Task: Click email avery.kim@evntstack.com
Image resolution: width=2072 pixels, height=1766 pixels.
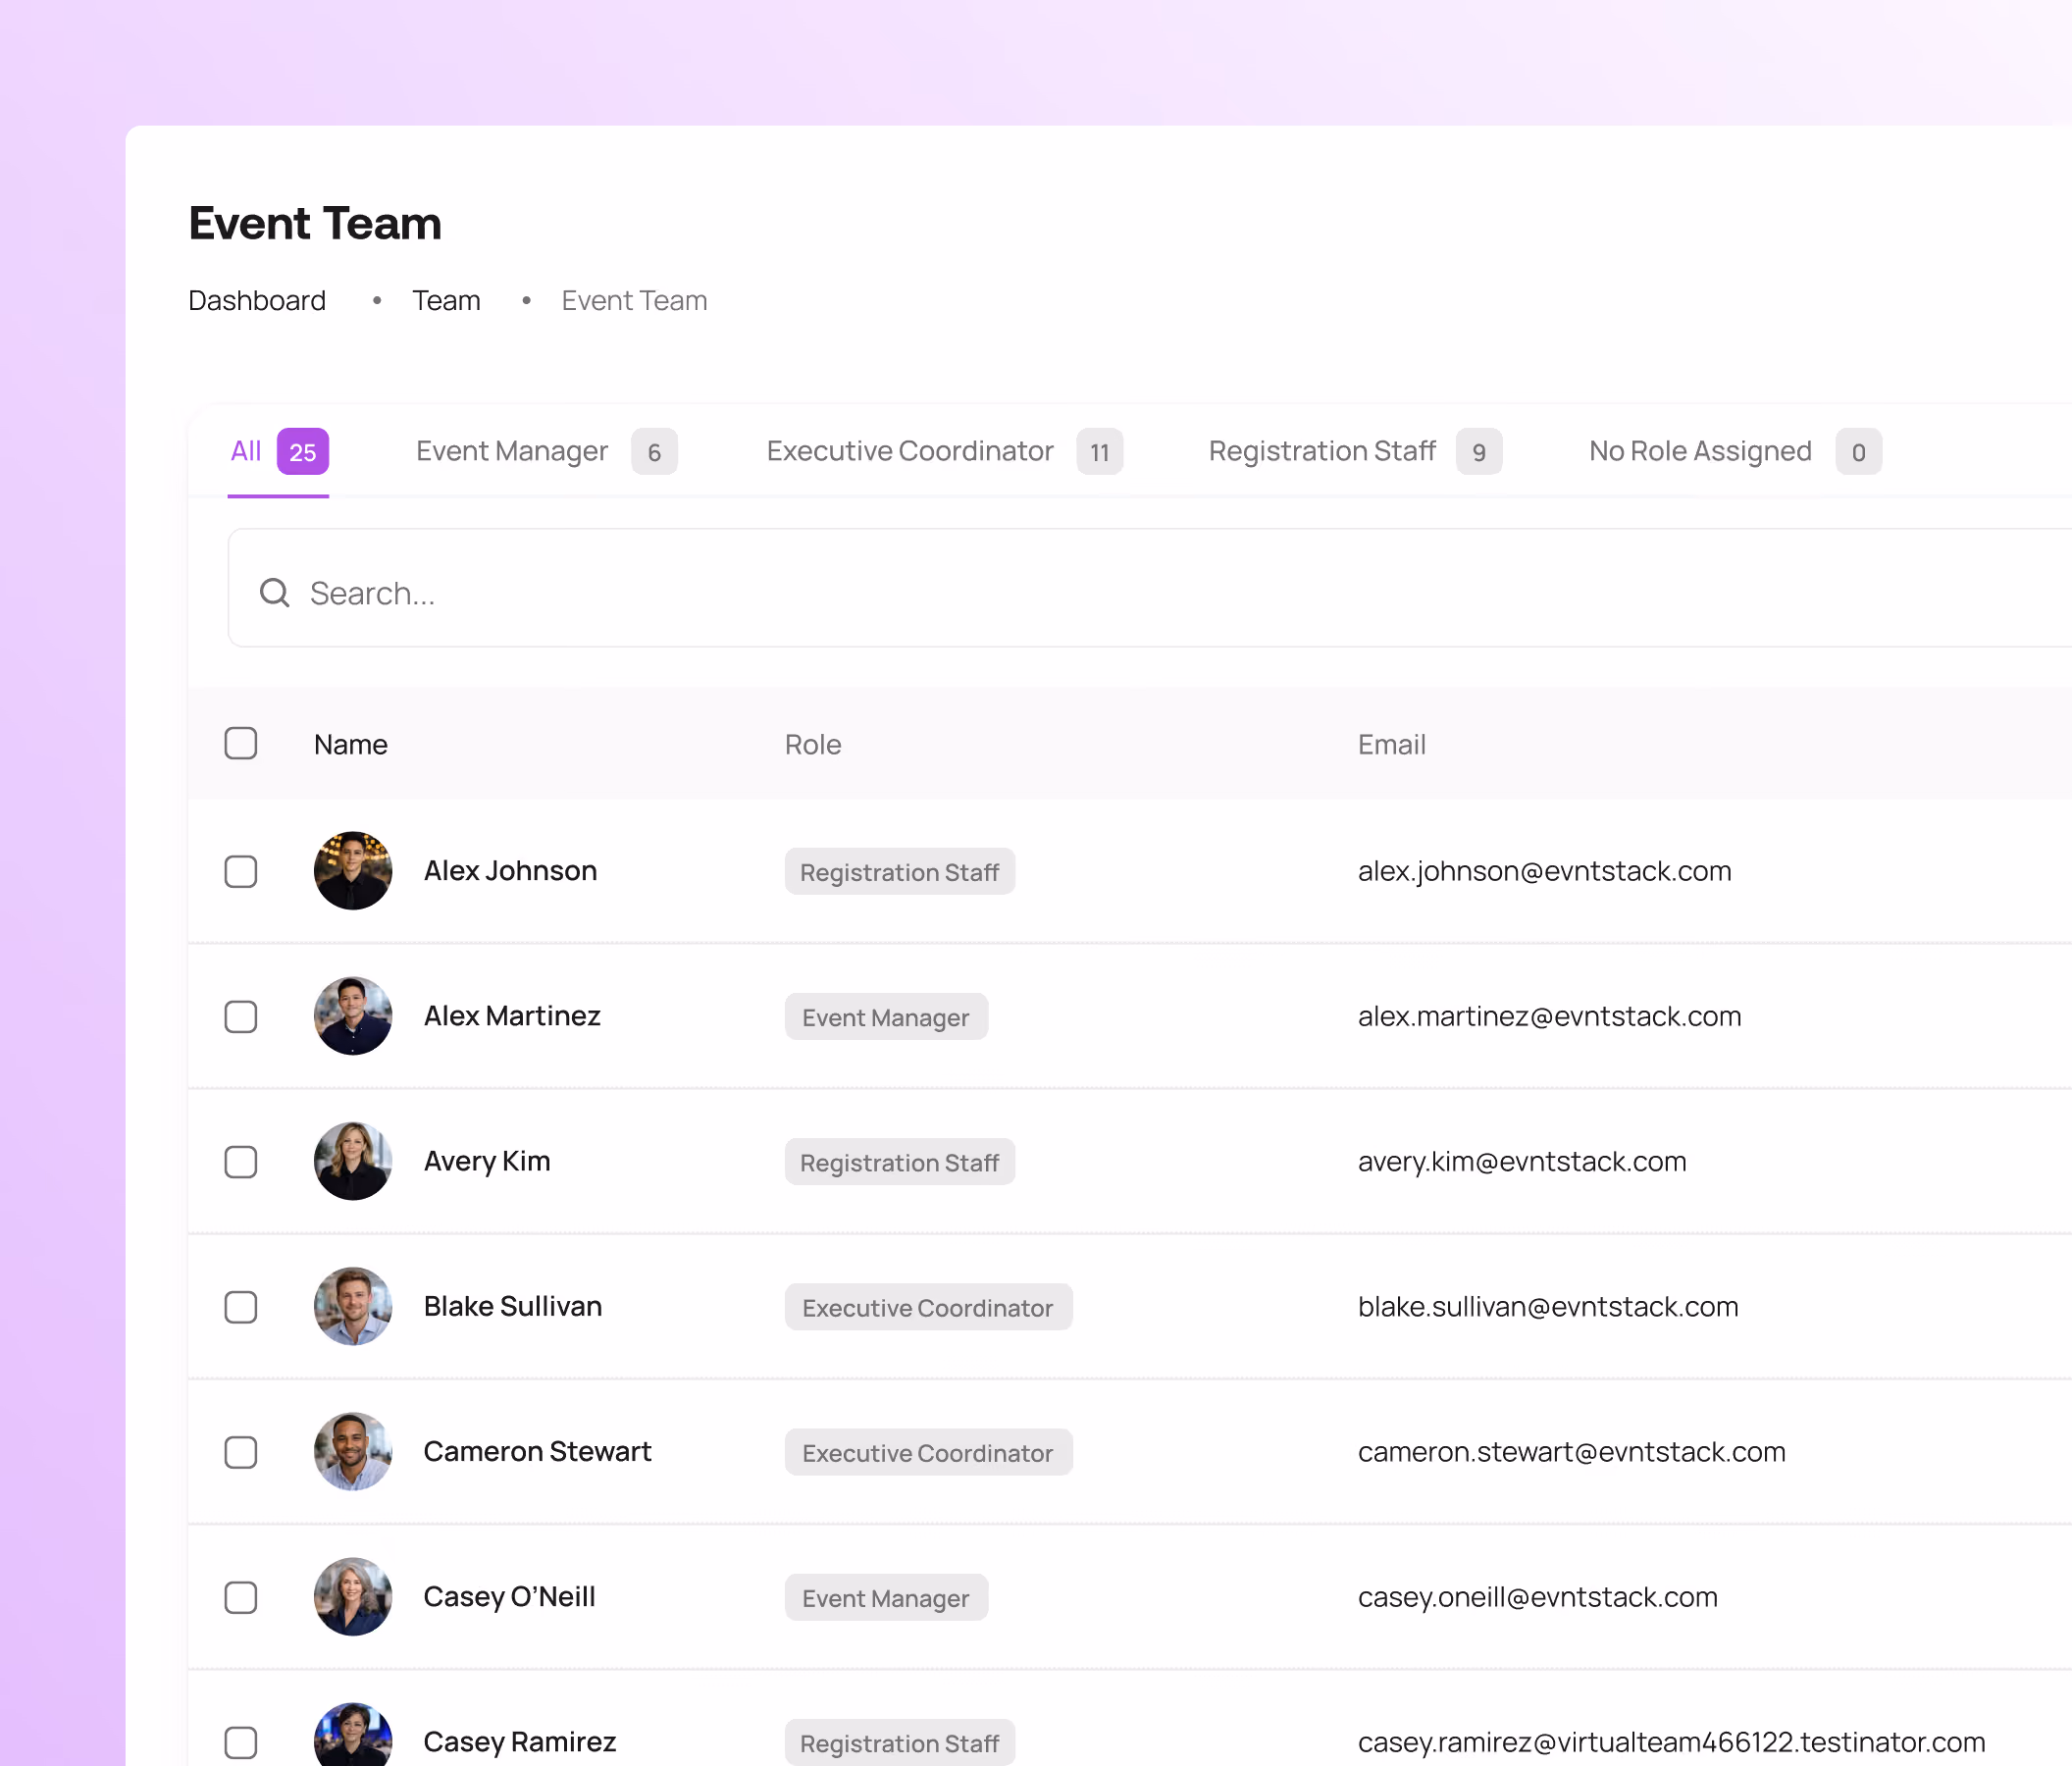Action: pos(1522,1161)
